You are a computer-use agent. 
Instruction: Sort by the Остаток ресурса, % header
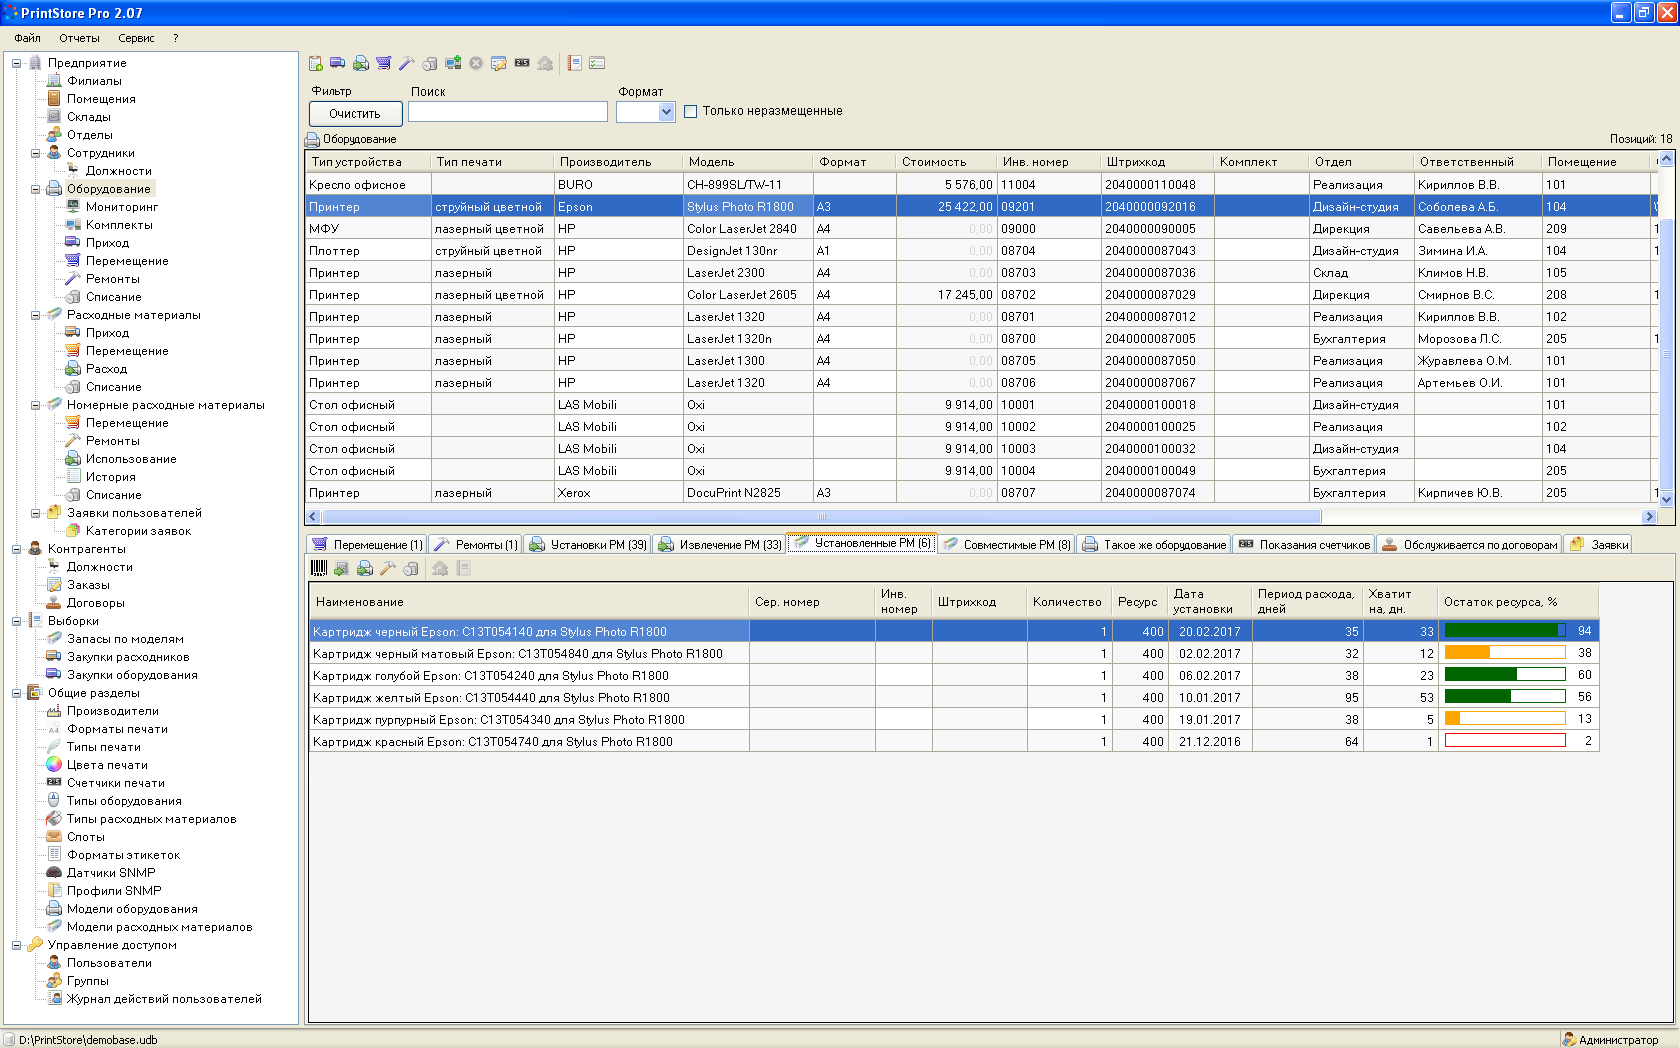pos(1518,601)
